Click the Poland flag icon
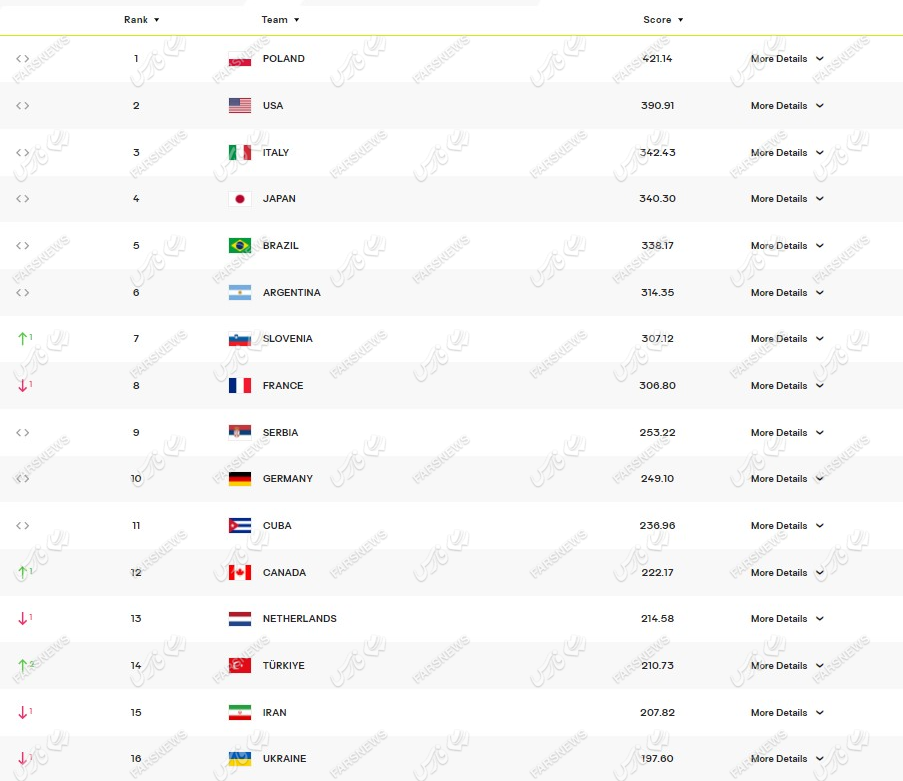The height and width of the screenshot is (781, 903). 239,59
